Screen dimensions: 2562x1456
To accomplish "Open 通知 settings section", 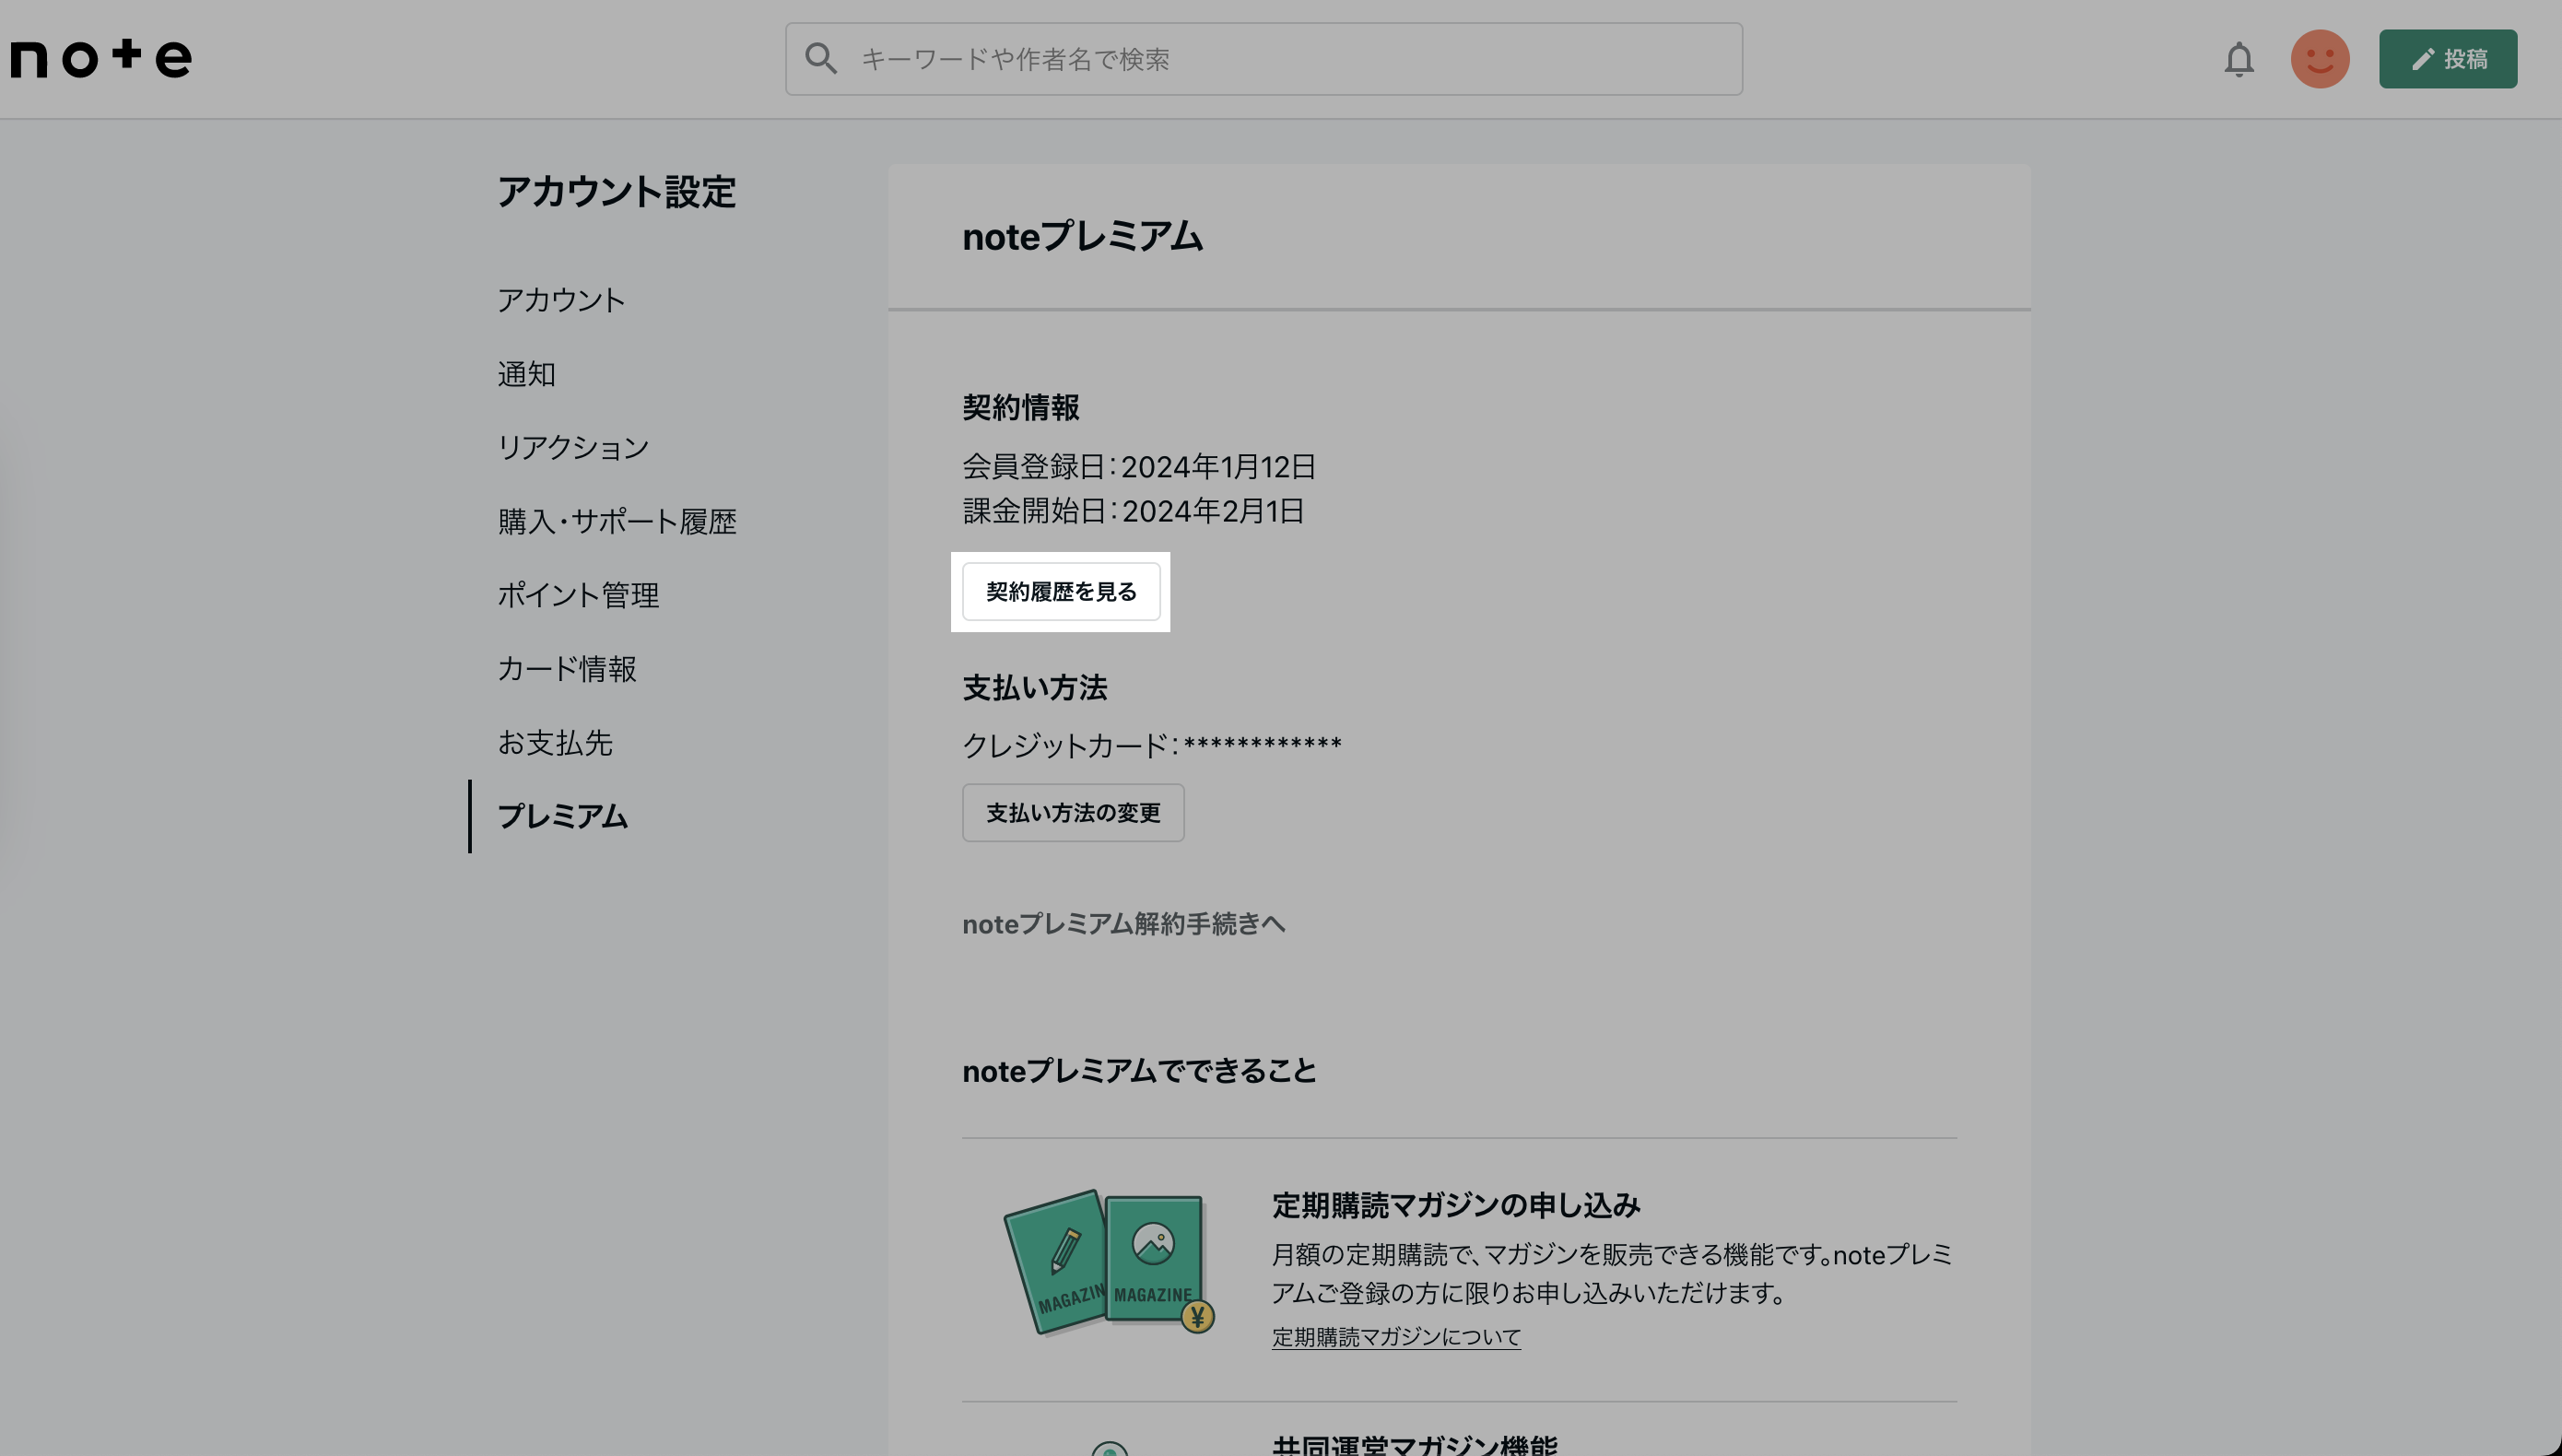I will (x=526, y=374).
